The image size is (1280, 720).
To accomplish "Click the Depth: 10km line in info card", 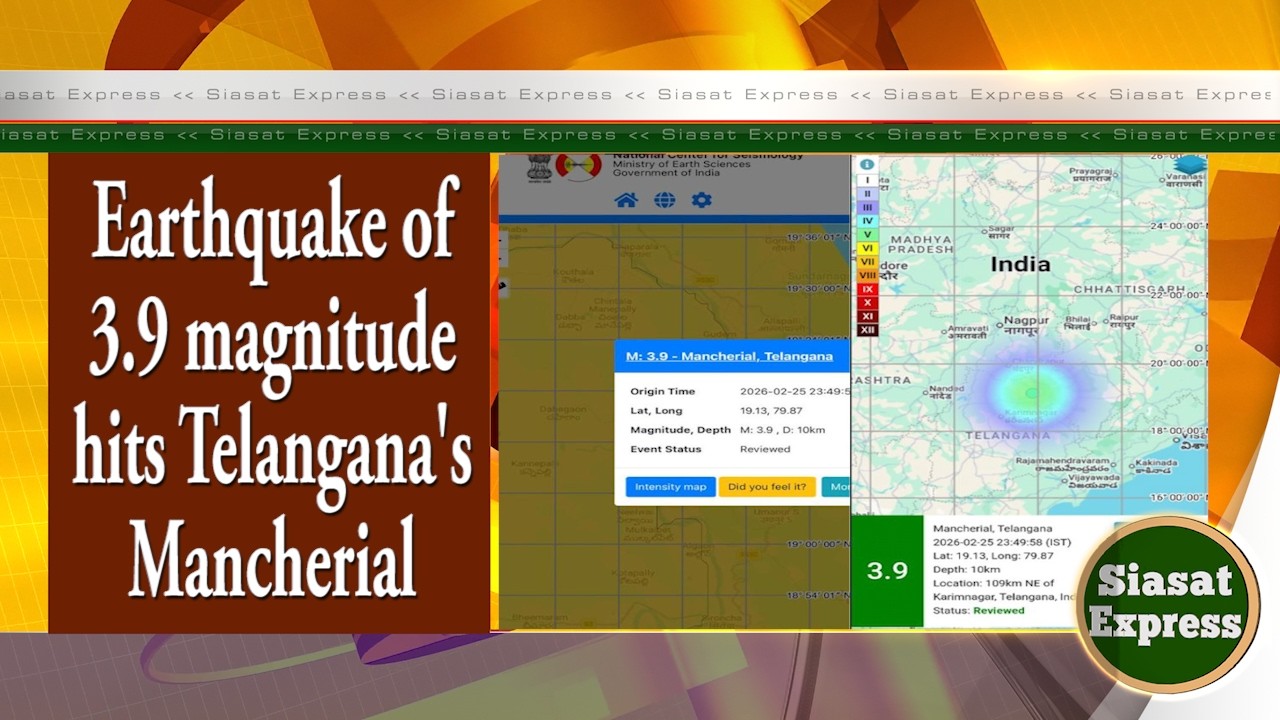I will click(966, 569).
